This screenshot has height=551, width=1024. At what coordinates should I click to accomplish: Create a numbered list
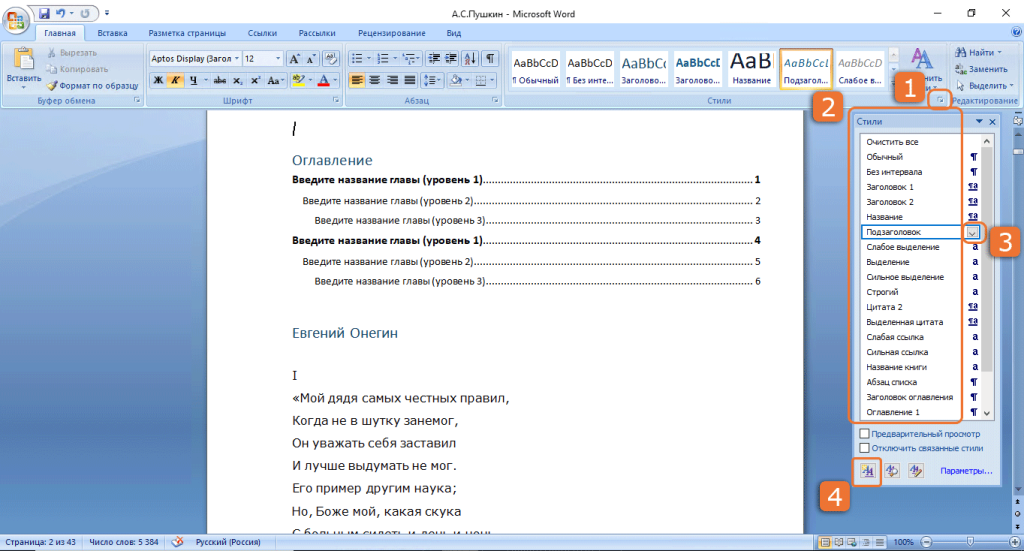383,59
